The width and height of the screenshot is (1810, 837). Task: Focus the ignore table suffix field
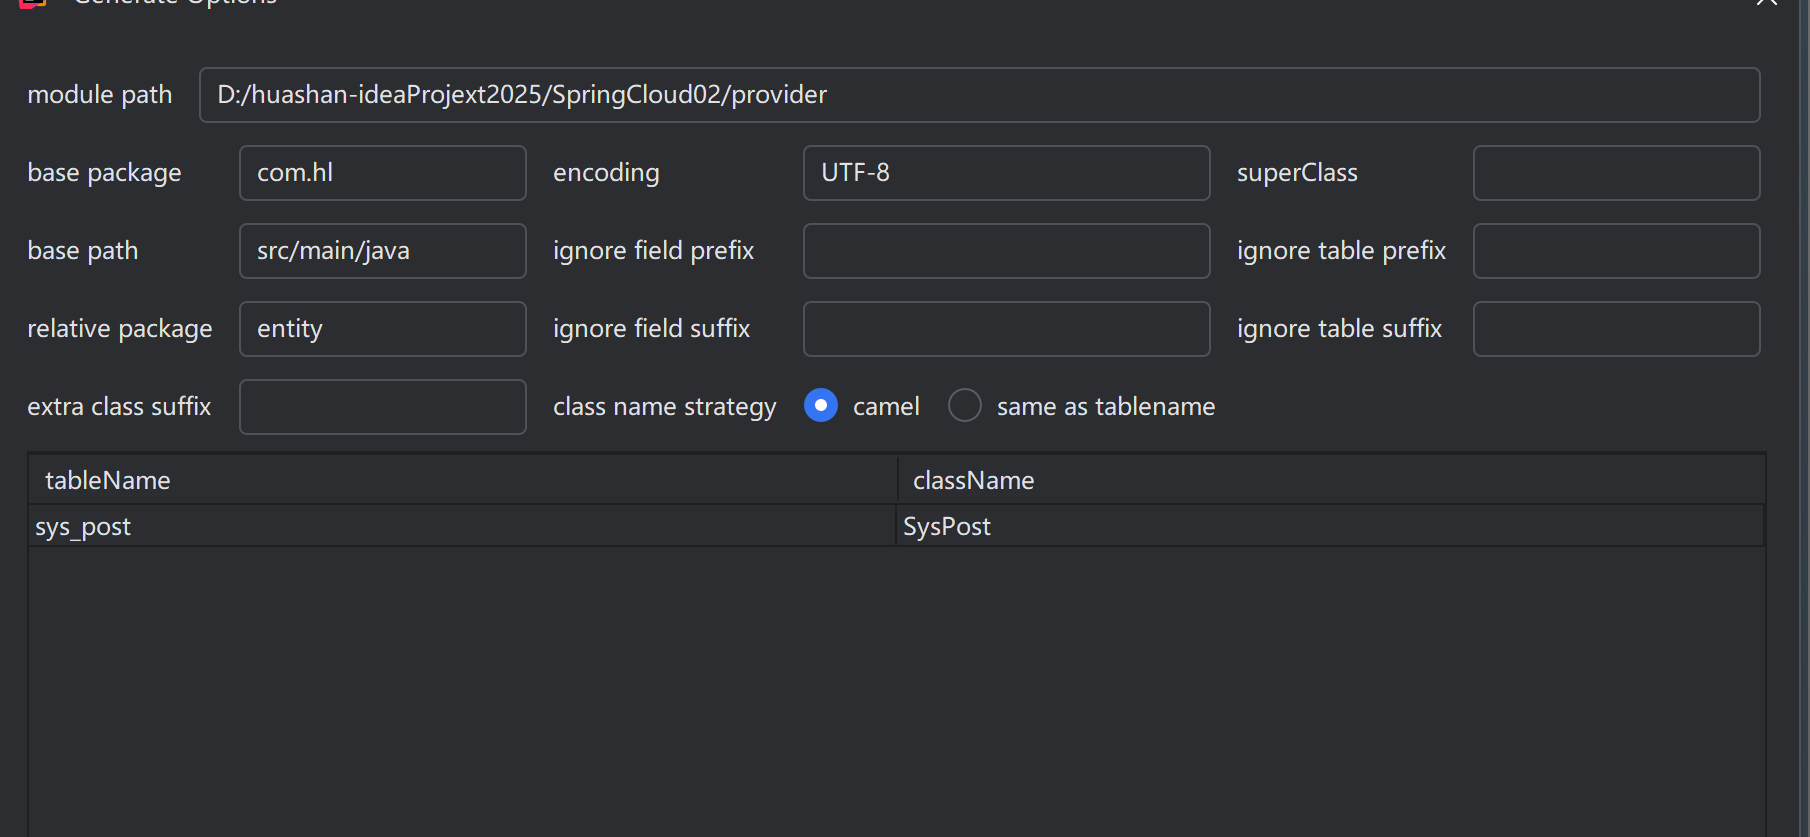(x=1616, y=329)
